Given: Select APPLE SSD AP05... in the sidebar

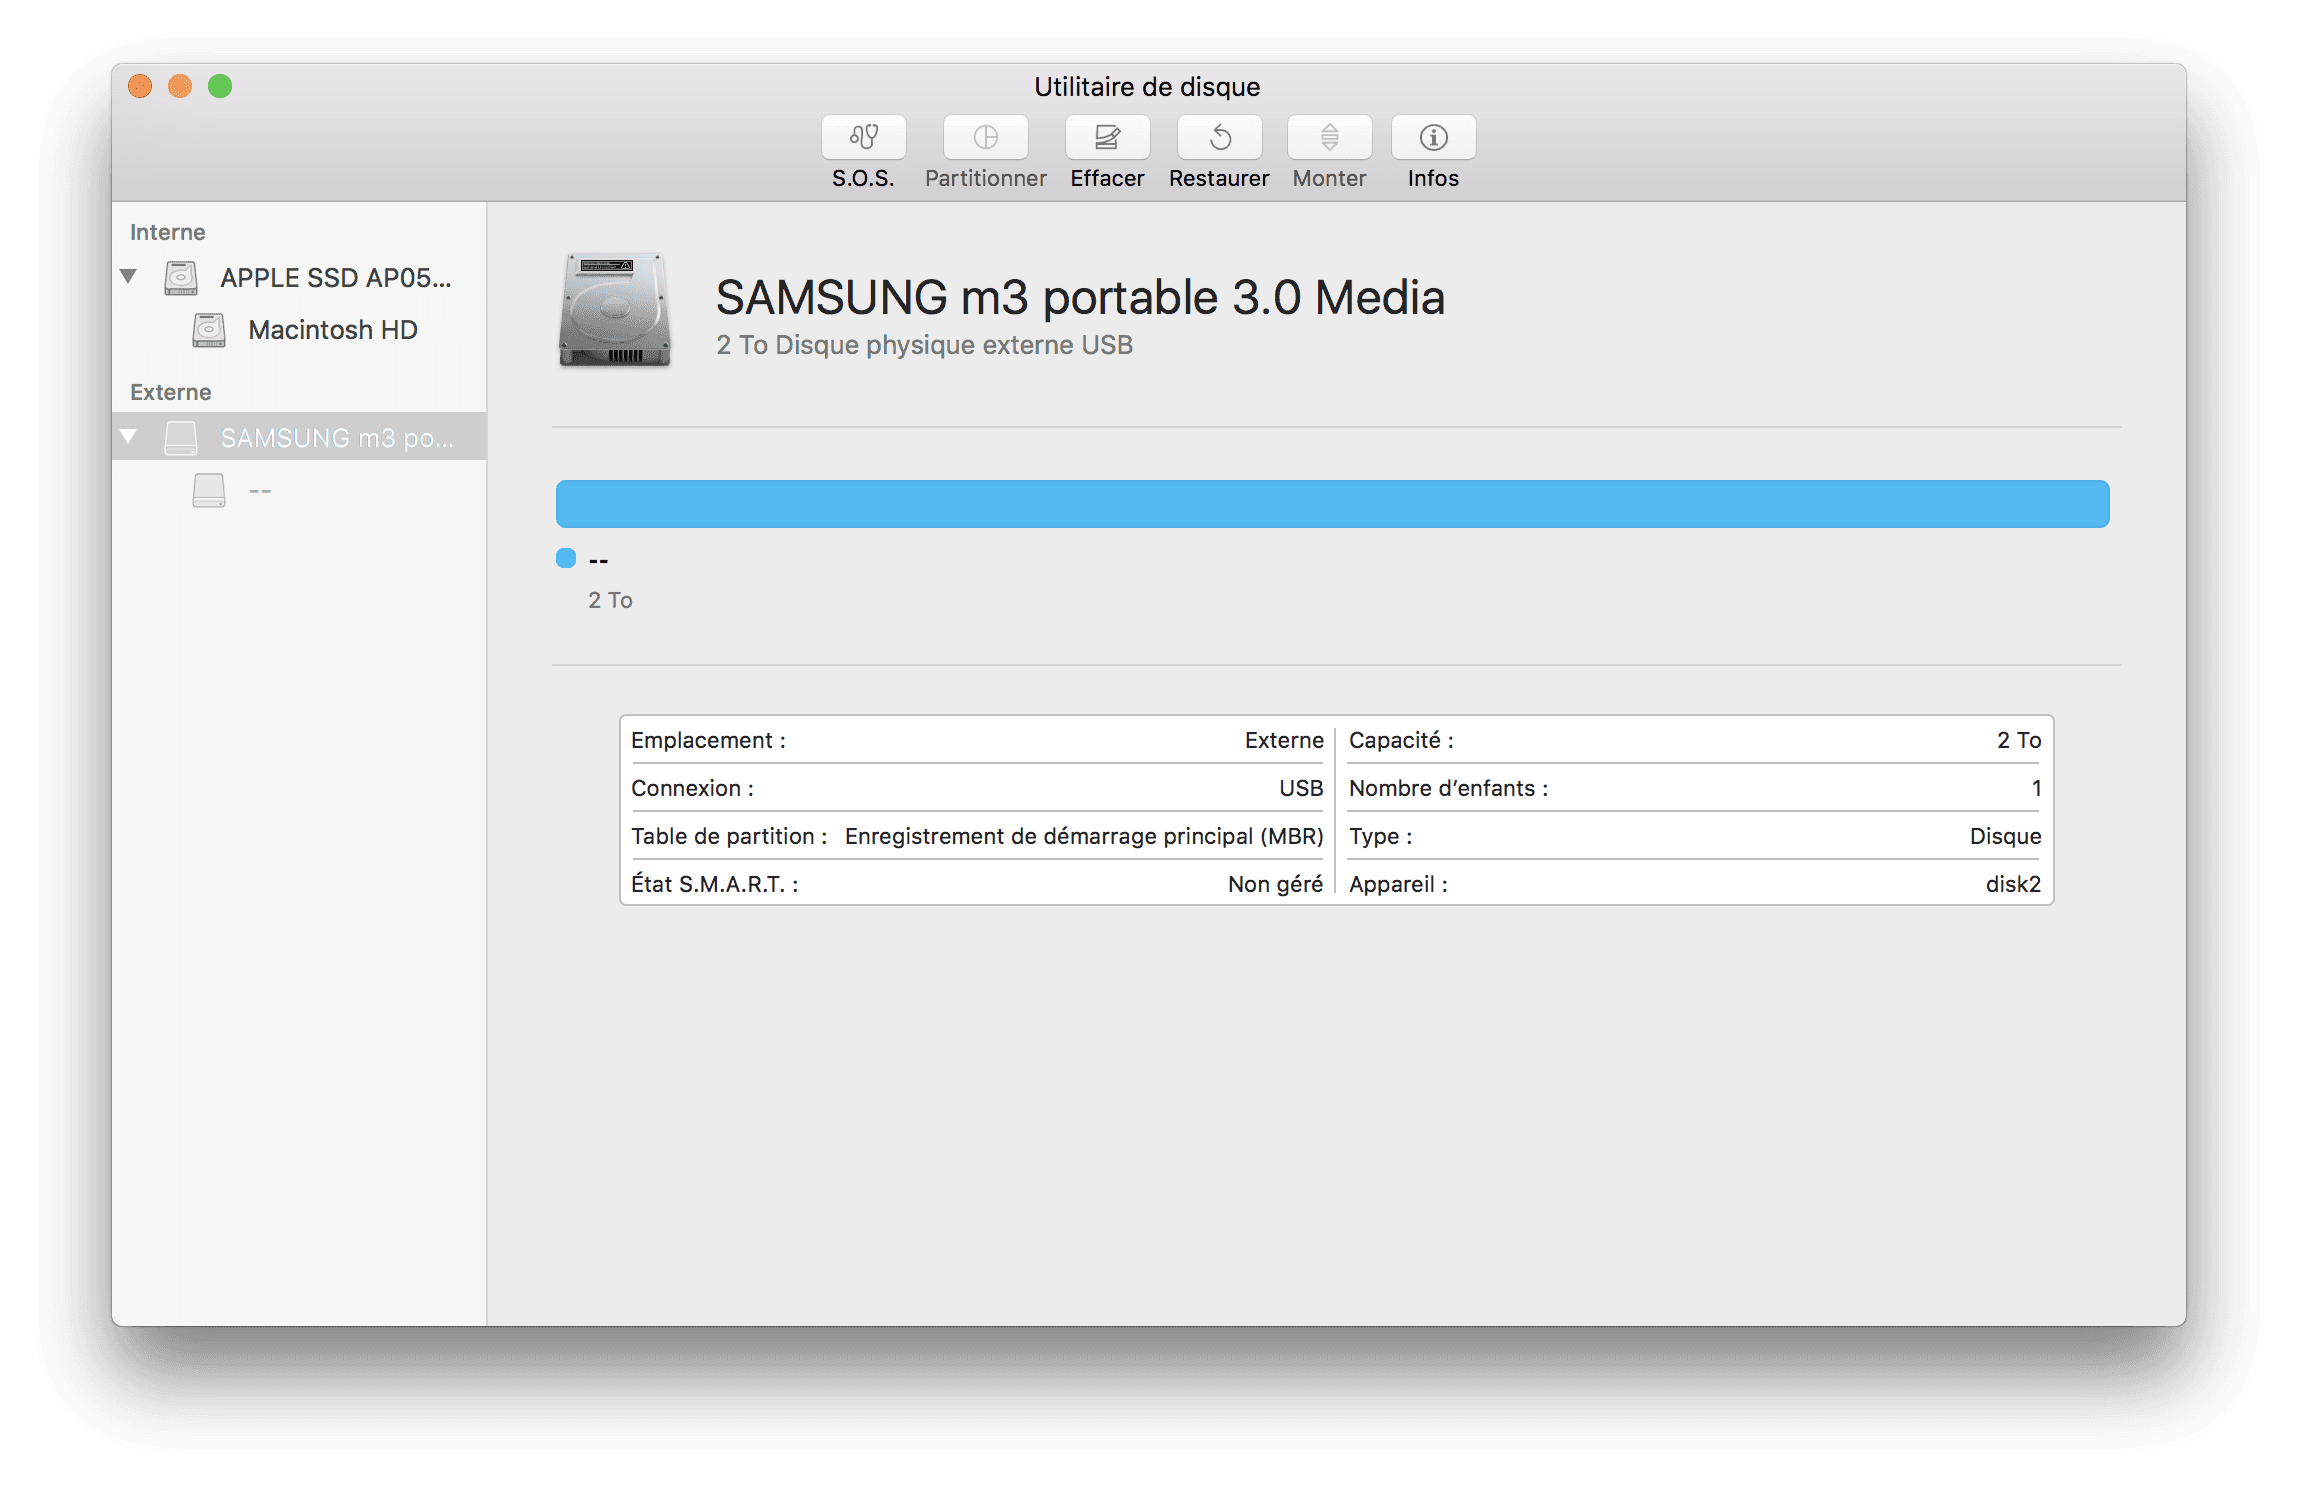Looking at the screenshot, I should tap(299, 278).
